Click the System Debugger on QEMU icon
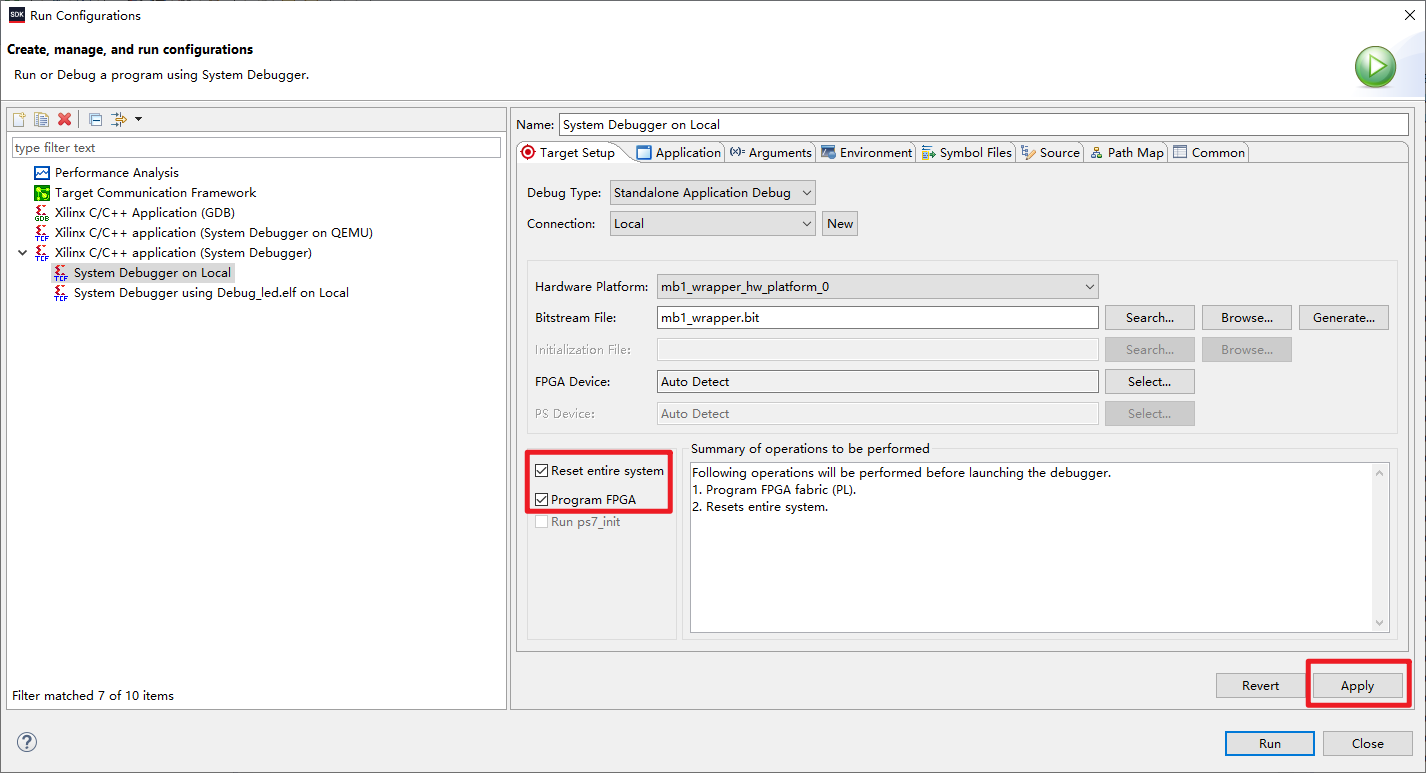Viewport: 1426px width, 773px height. click(42, 233)
